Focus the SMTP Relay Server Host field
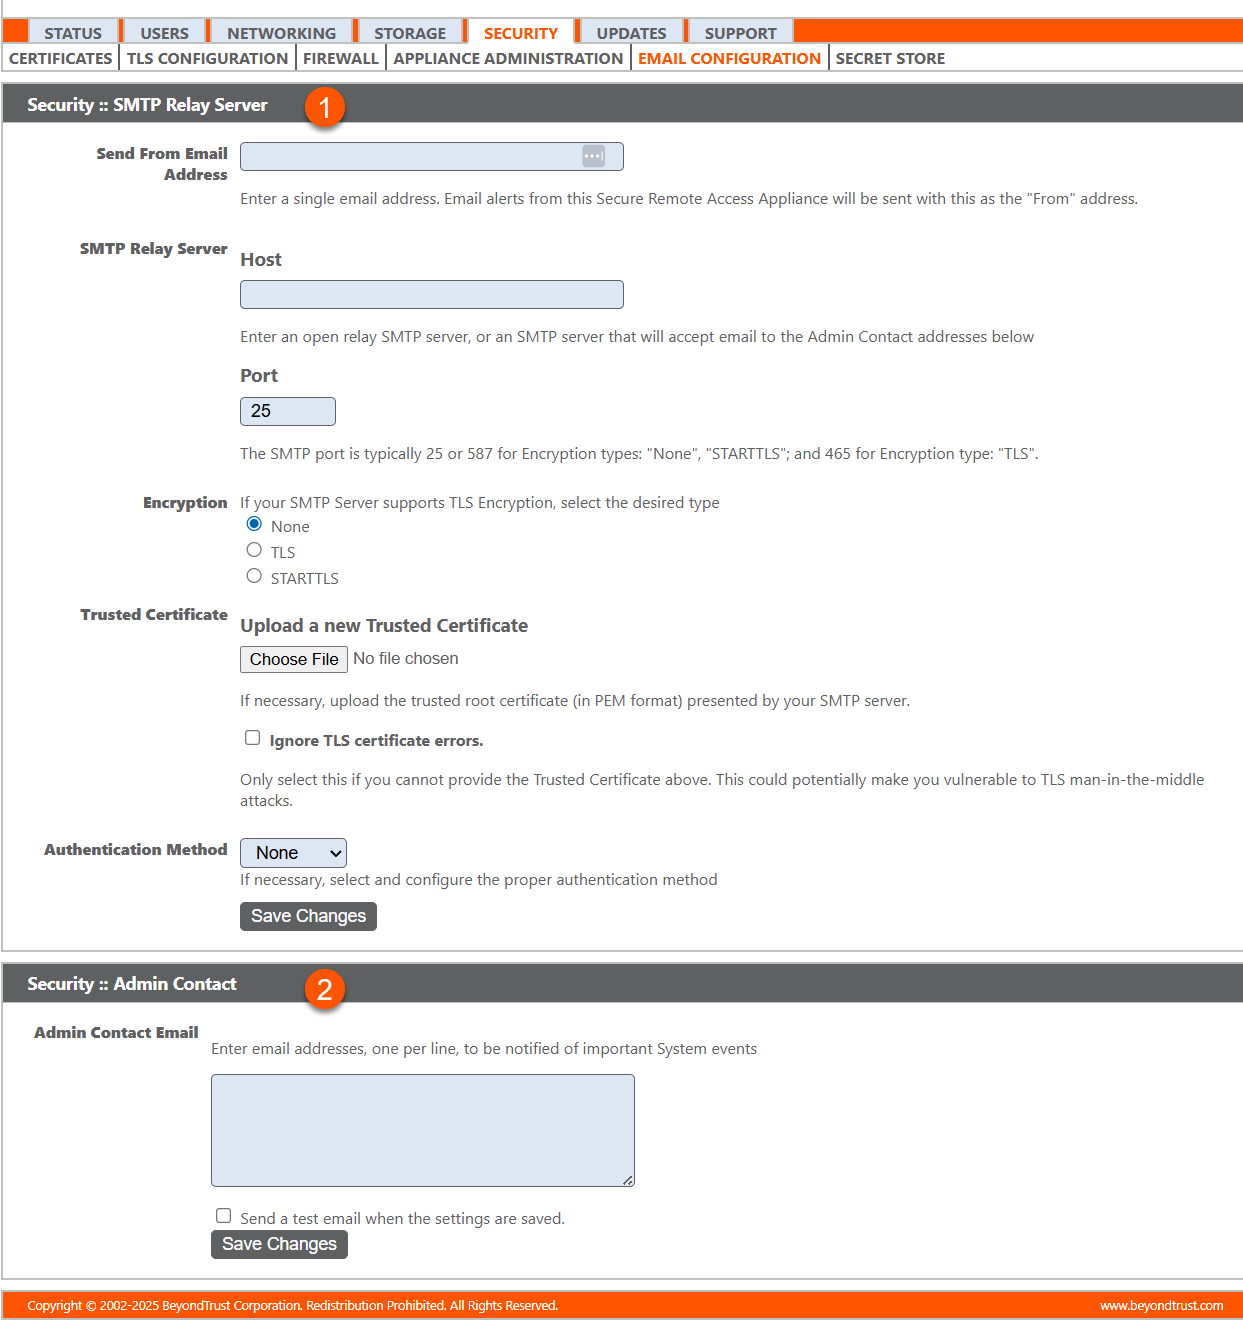Screen dimensions: 1243x1320 pos(431,294)
